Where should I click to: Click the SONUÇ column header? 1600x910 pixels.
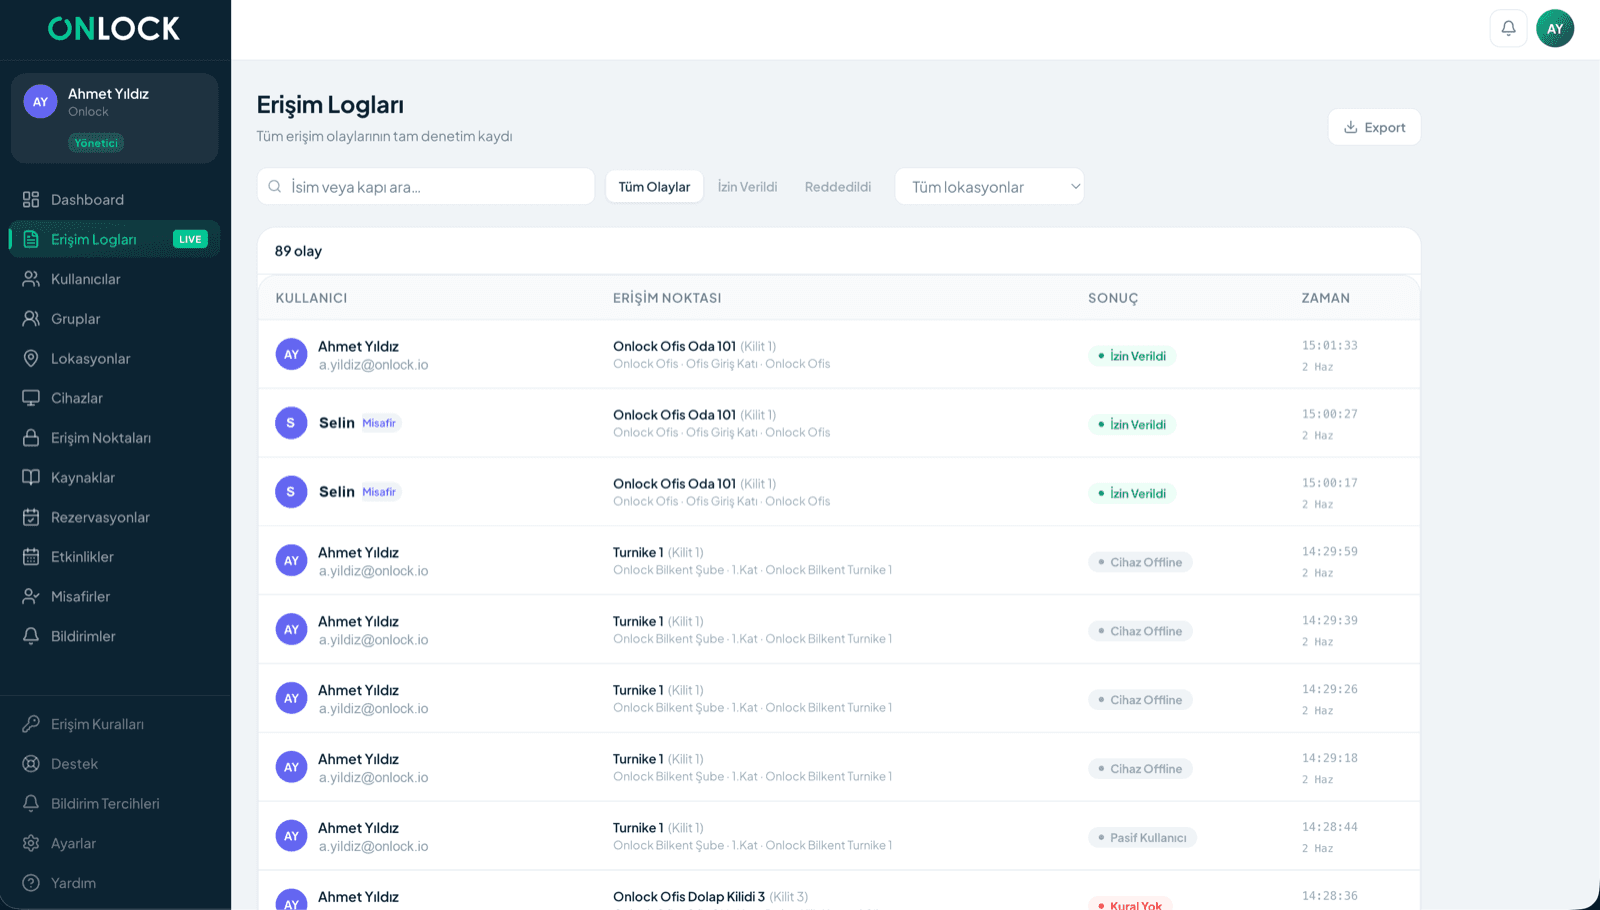[x=1113, y=298]
